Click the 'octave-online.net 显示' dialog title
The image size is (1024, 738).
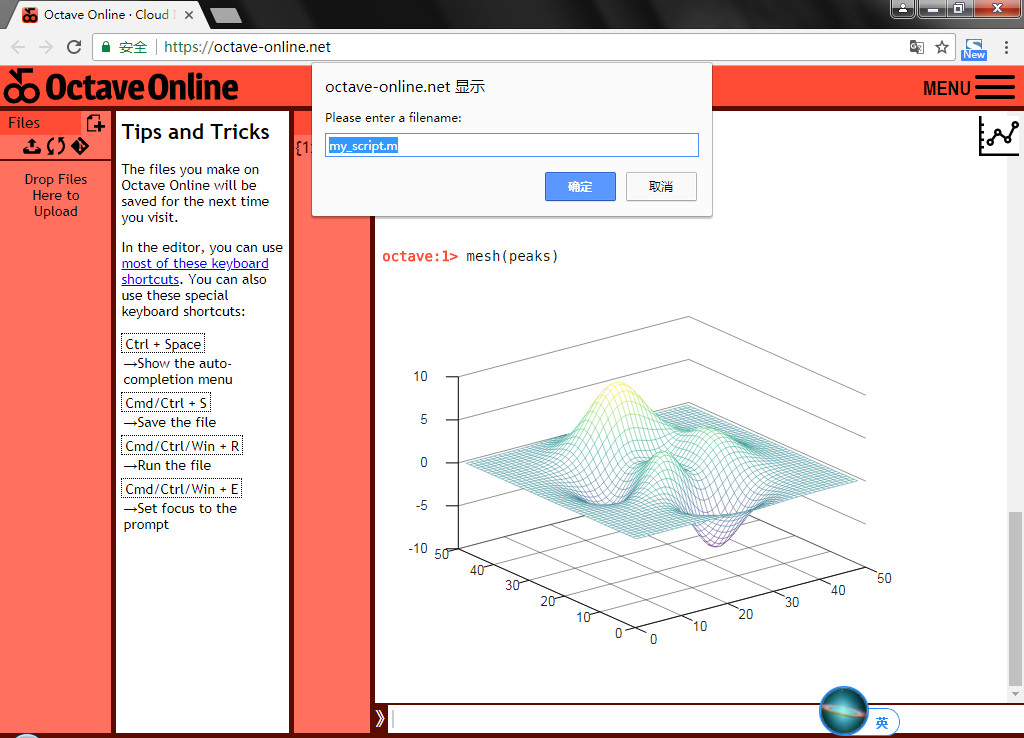(x=405, y=86)
